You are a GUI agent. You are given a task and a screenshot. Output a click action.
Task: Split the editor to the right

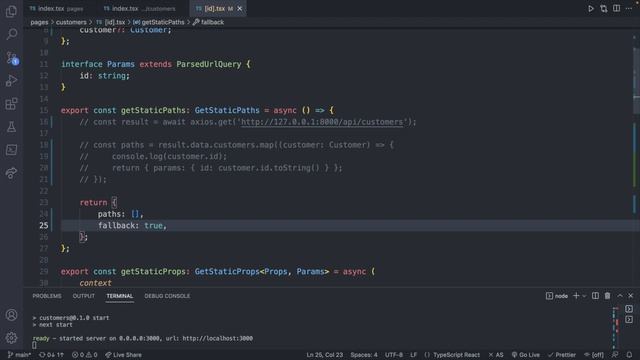coord(616,9)
